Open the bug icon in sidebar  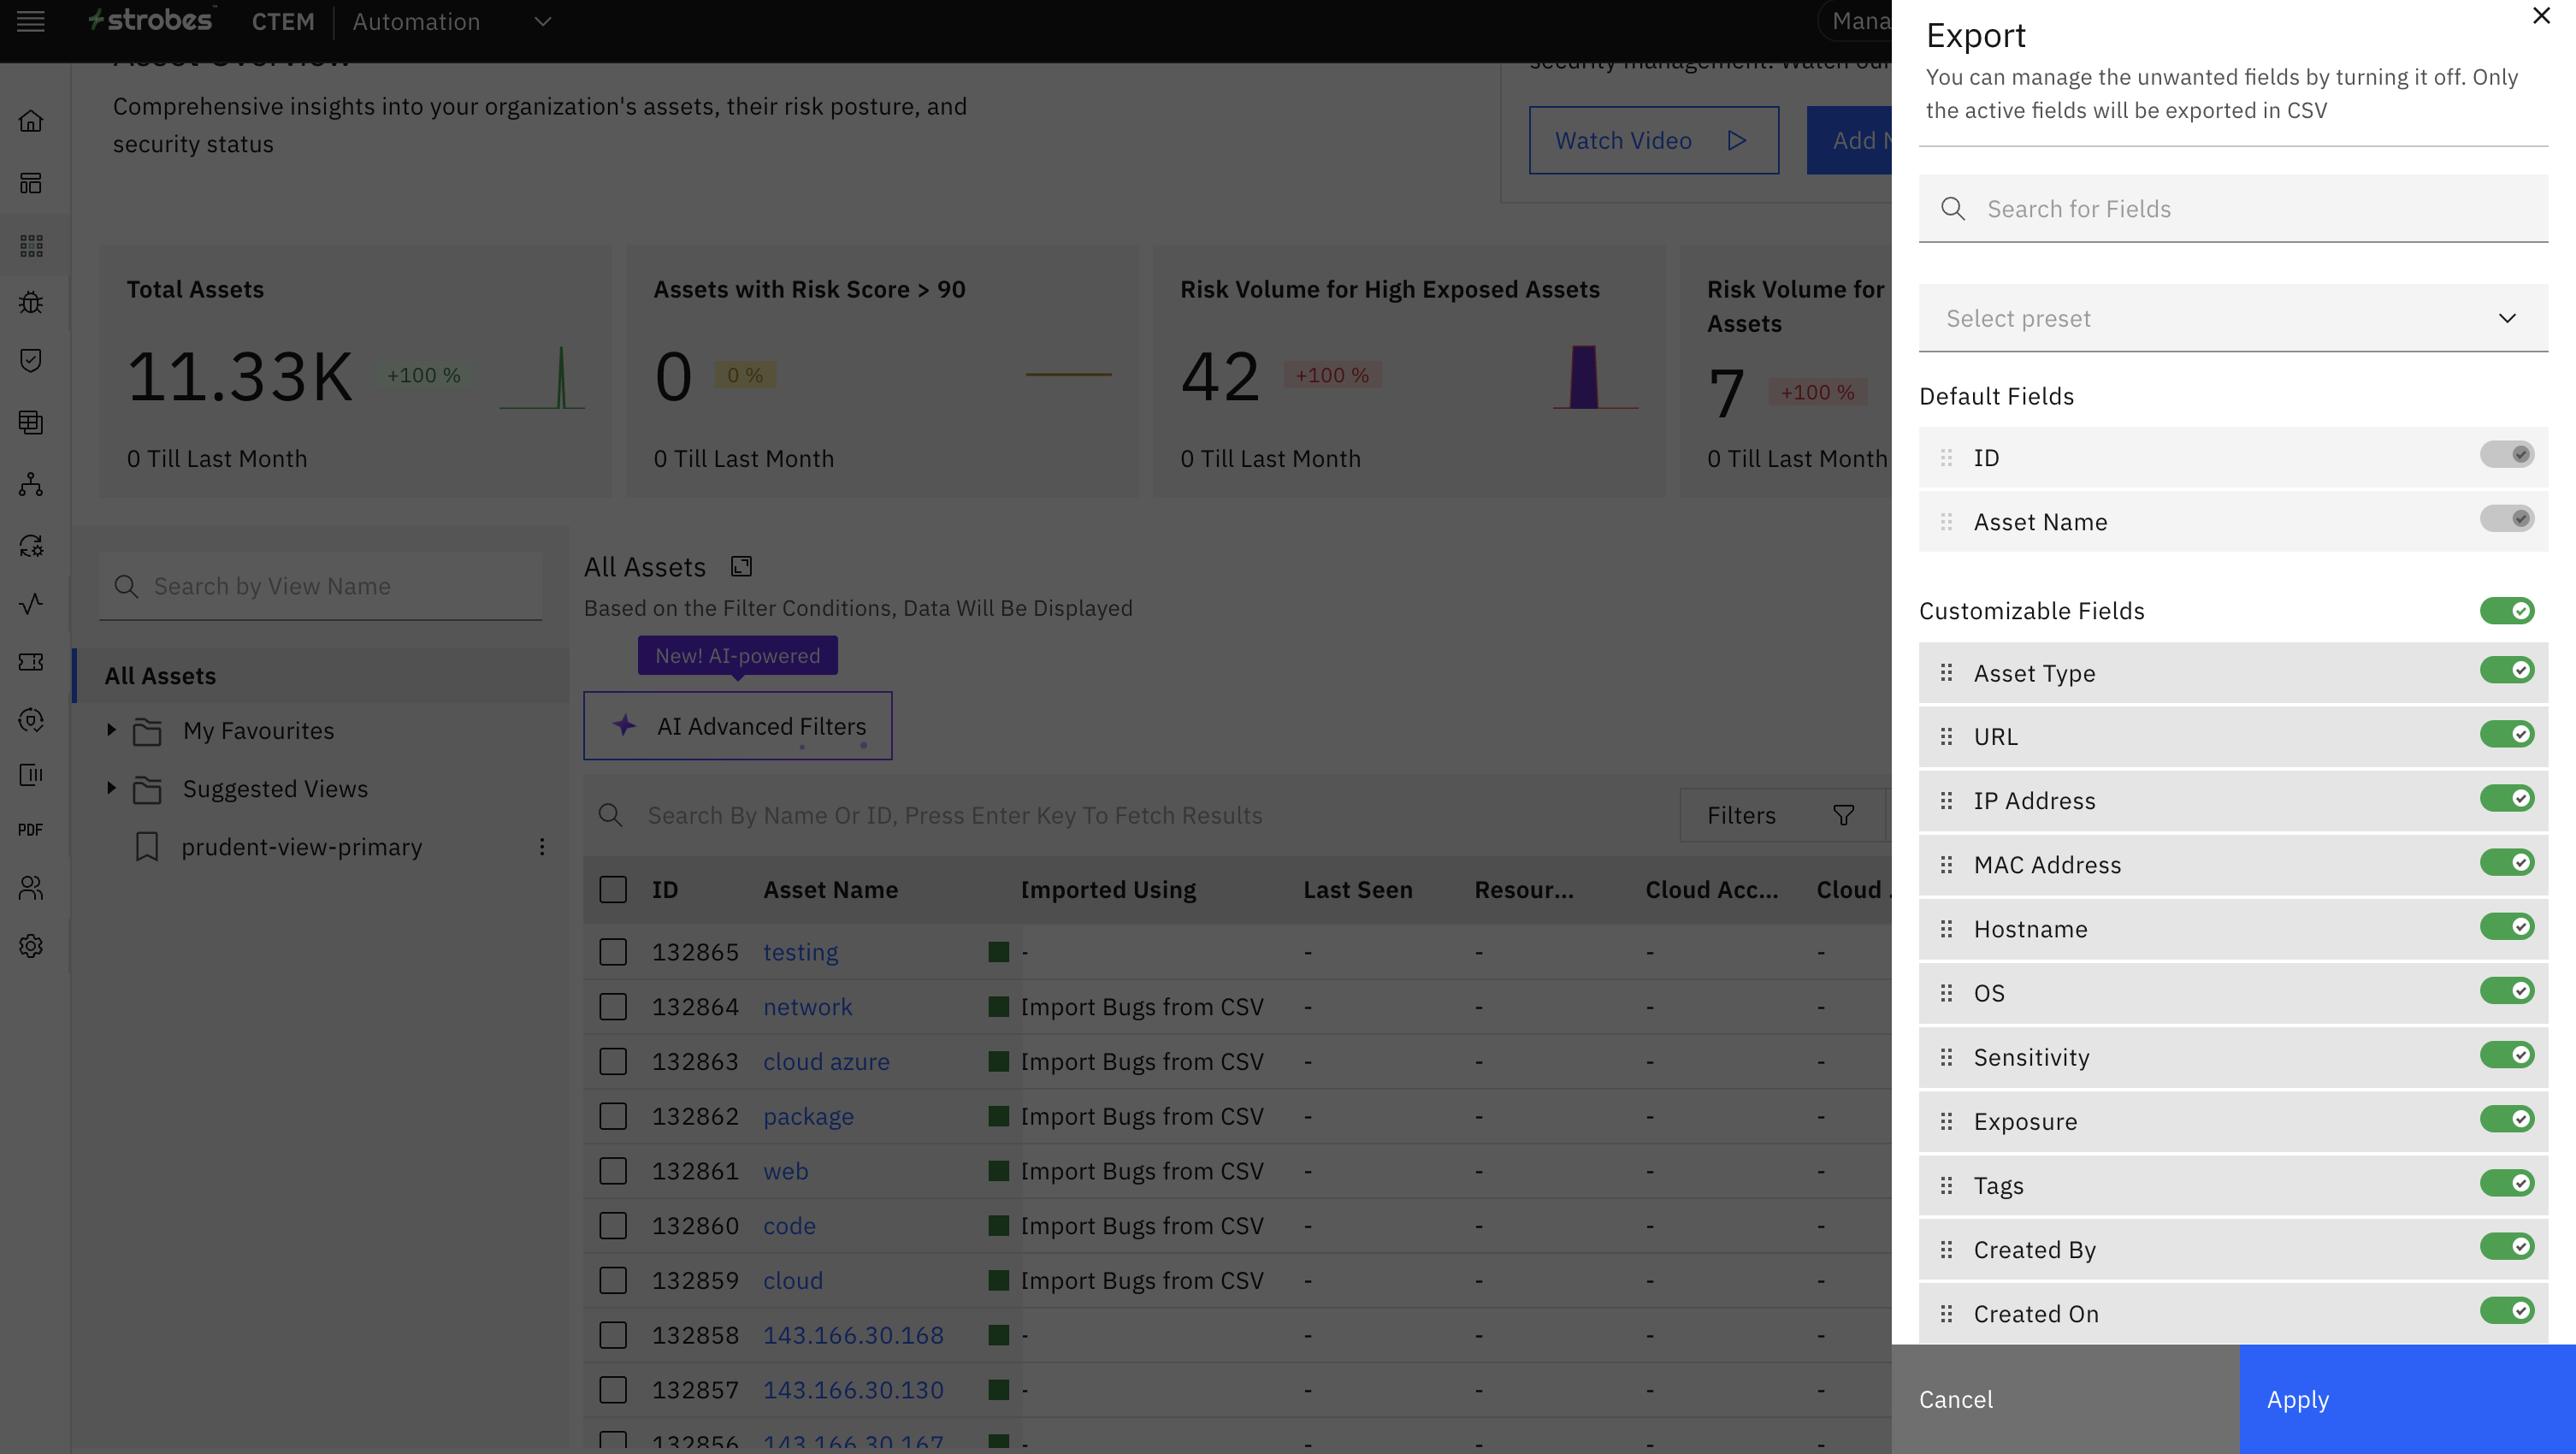pos(31,302)
